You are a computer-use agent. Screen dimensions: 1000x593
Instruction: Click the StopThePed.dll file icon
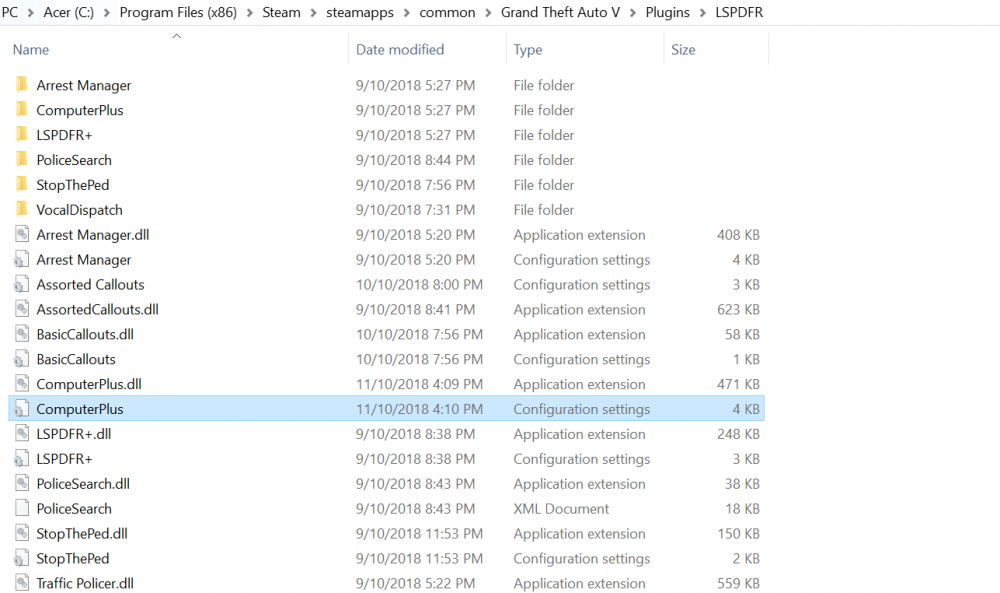tap(22, 533)
